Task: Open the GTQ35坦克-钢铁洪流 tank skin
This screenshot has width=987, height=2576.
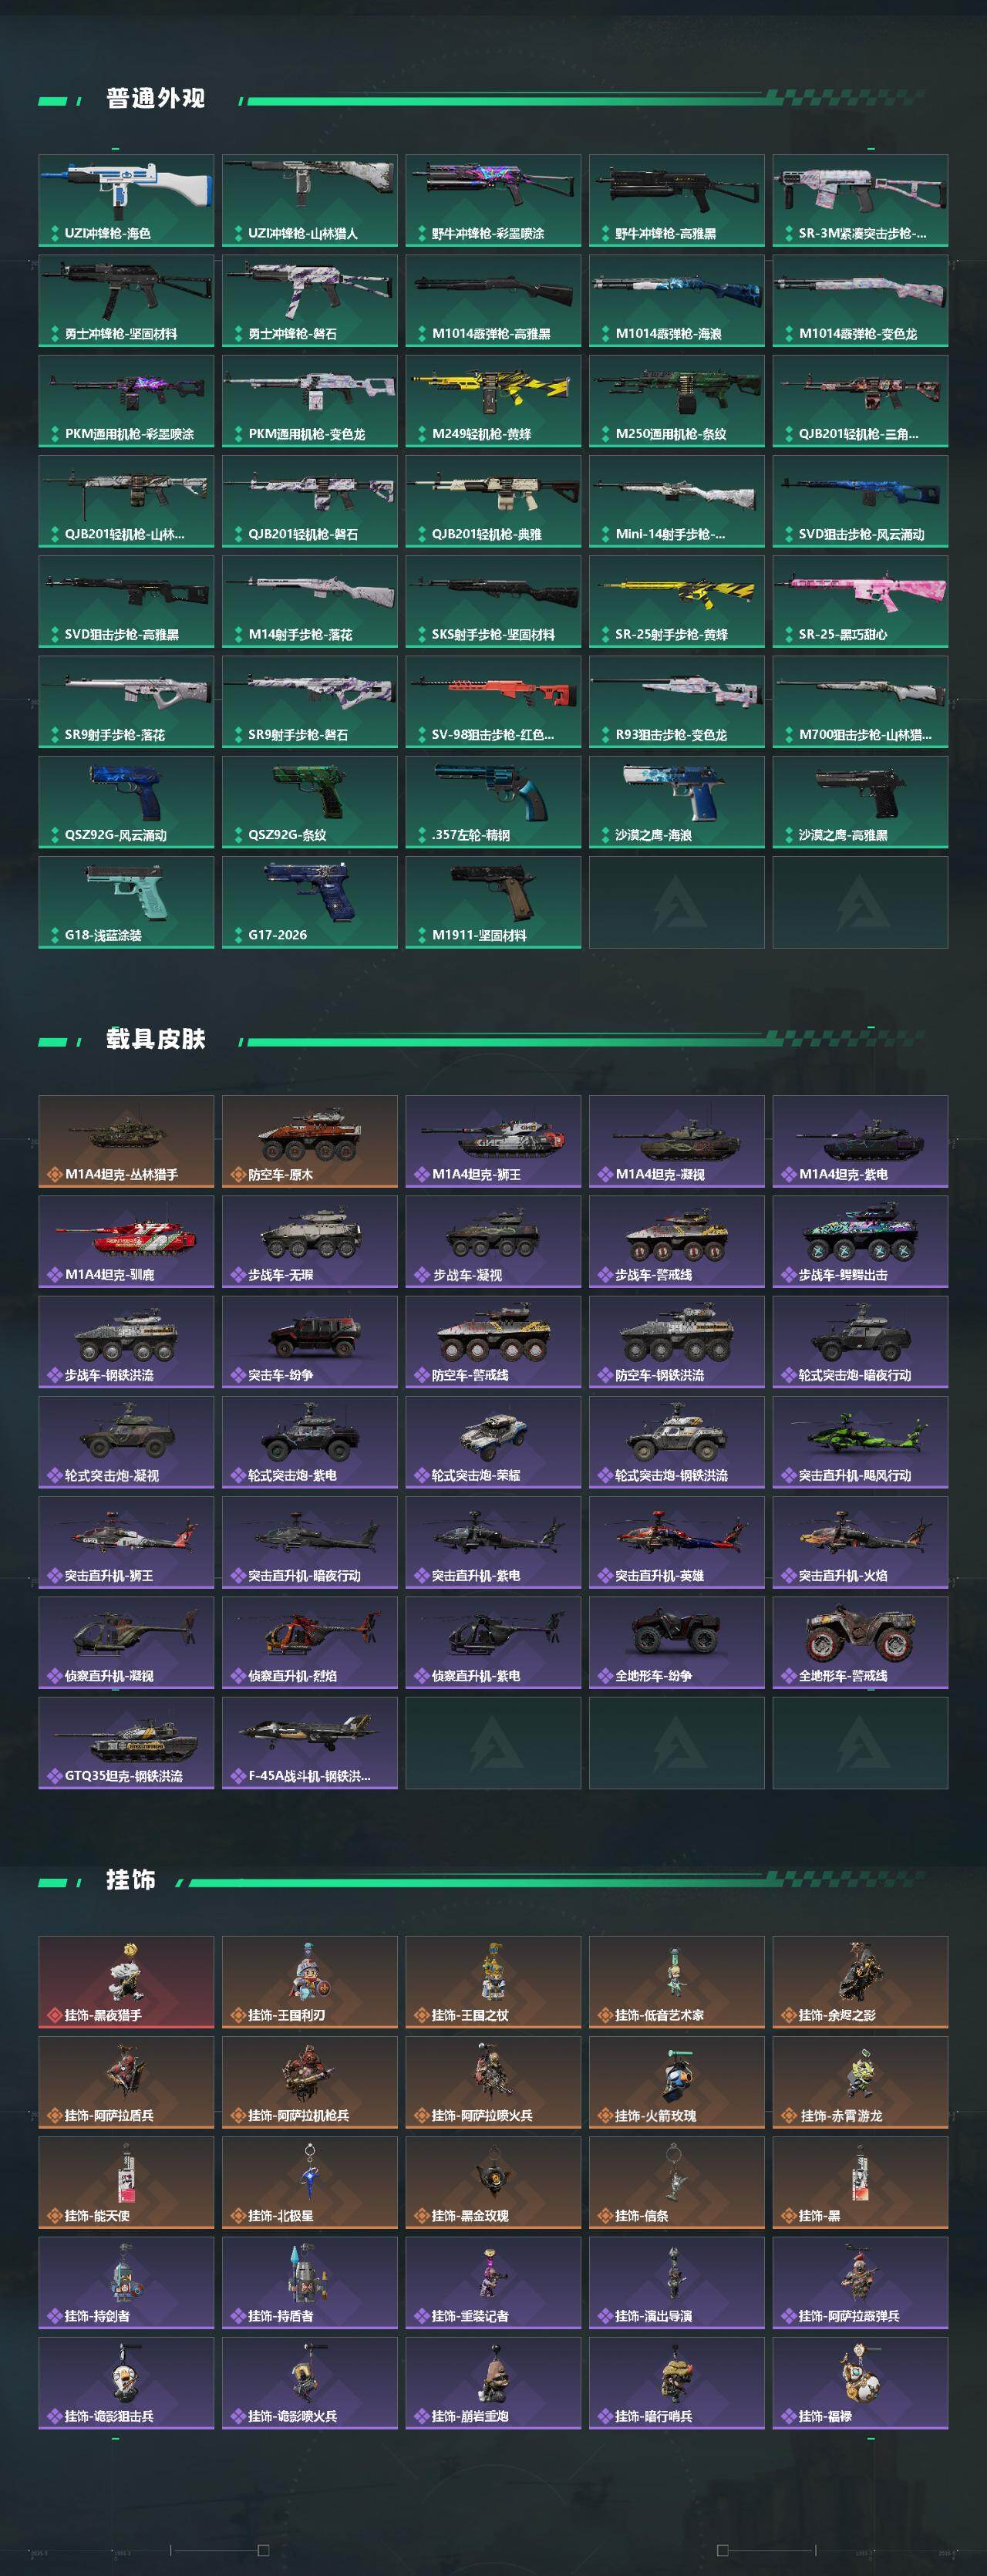Action: point(126,1742)
